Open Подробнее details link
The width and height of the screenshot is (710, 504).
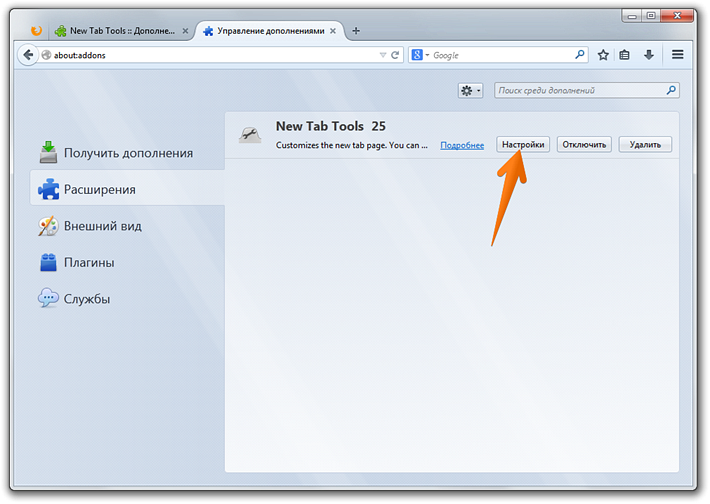pos(462,145)
